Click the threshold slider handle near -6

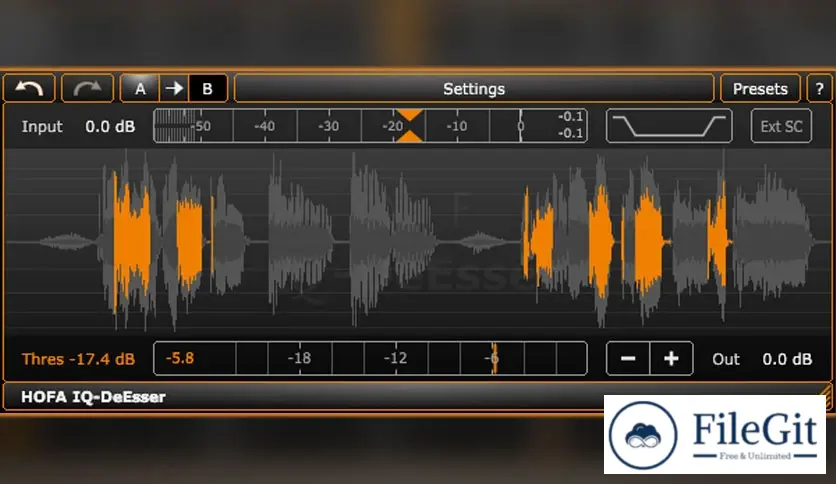[495, 359]
